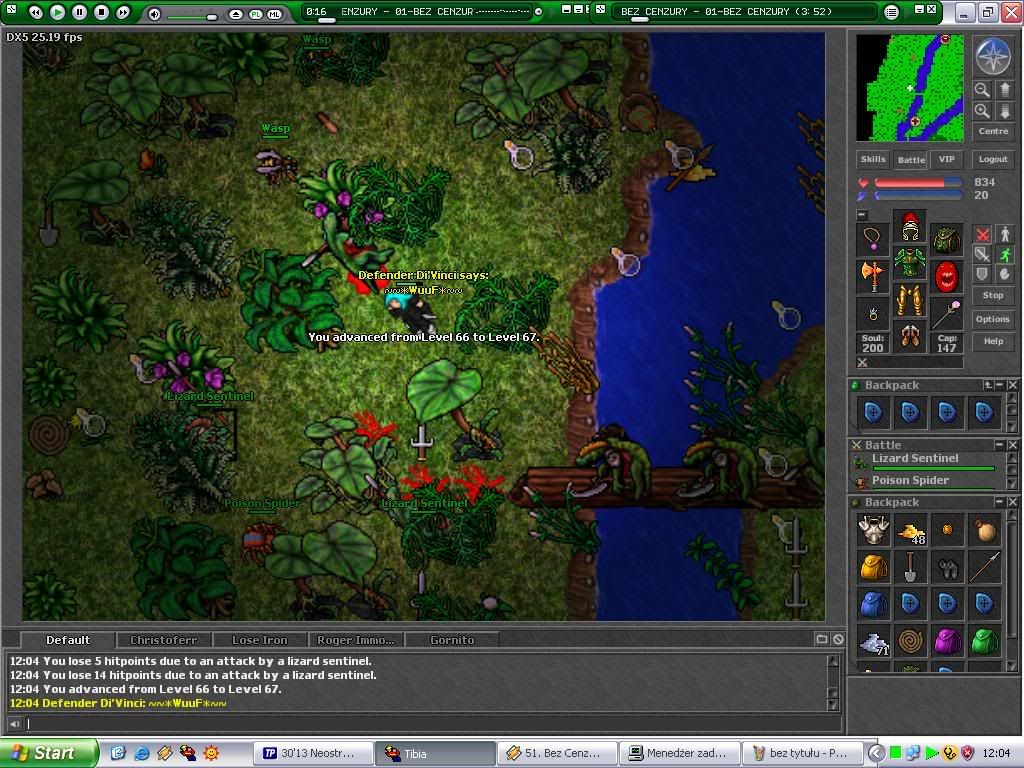
Task: Click the red demon shield slot
Action: coord(946,276)
